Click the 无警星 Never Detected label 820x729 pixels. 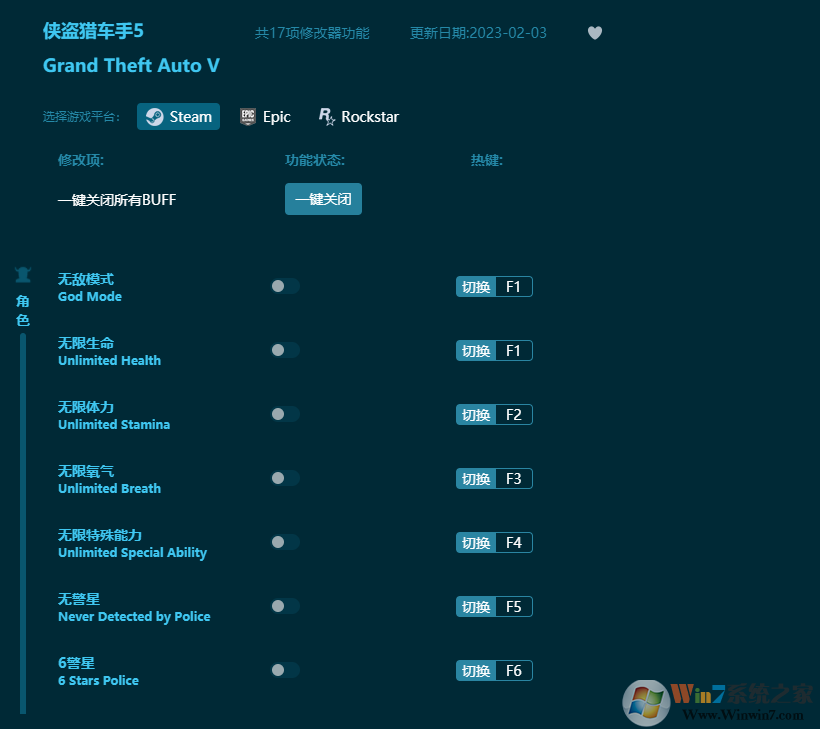[134, 608]
